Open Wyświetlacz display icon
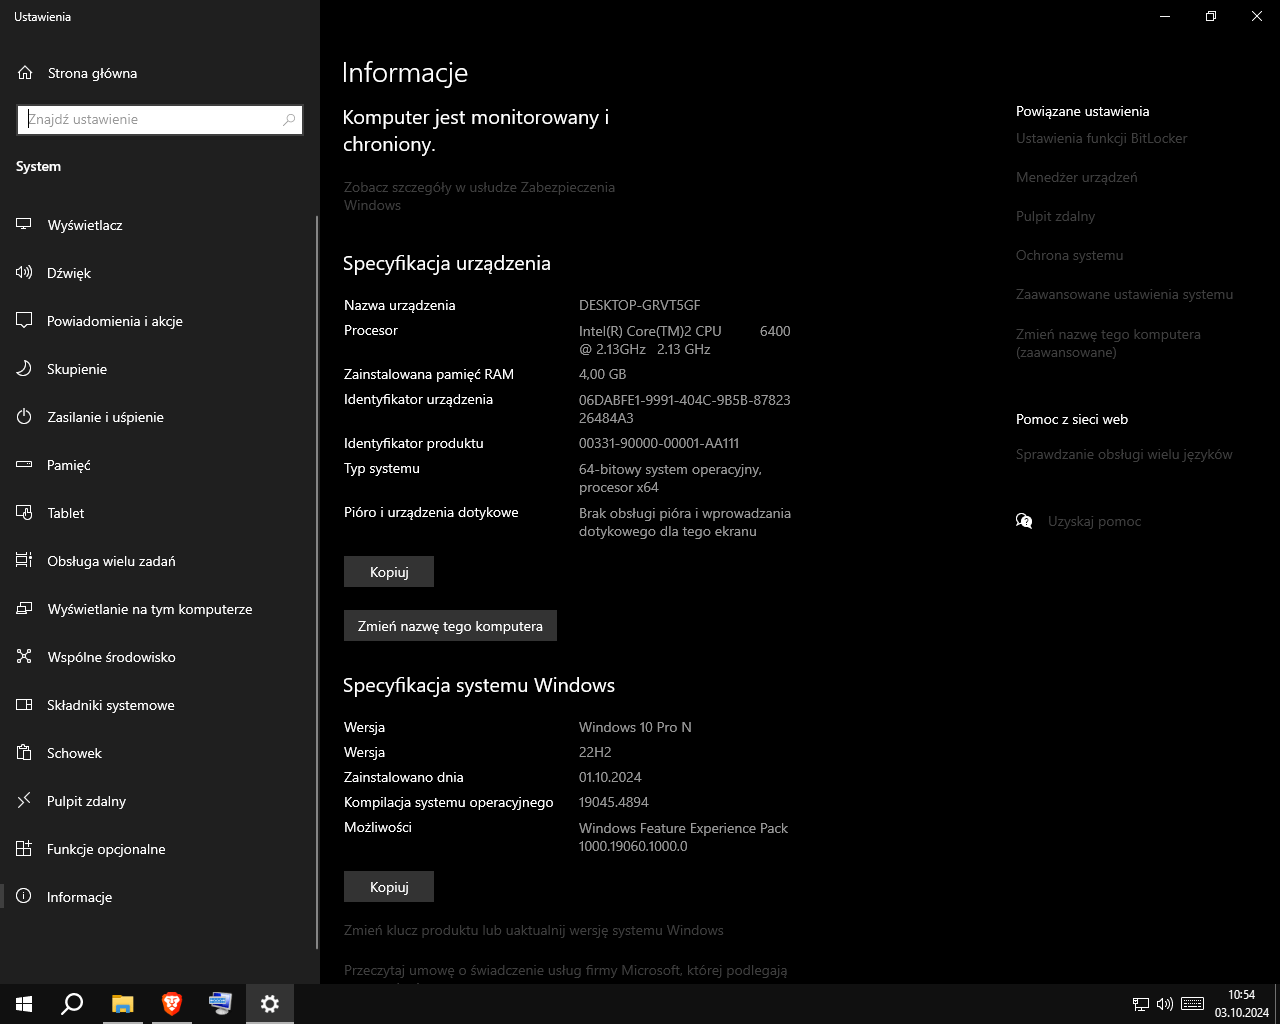 tap(24, 225)
